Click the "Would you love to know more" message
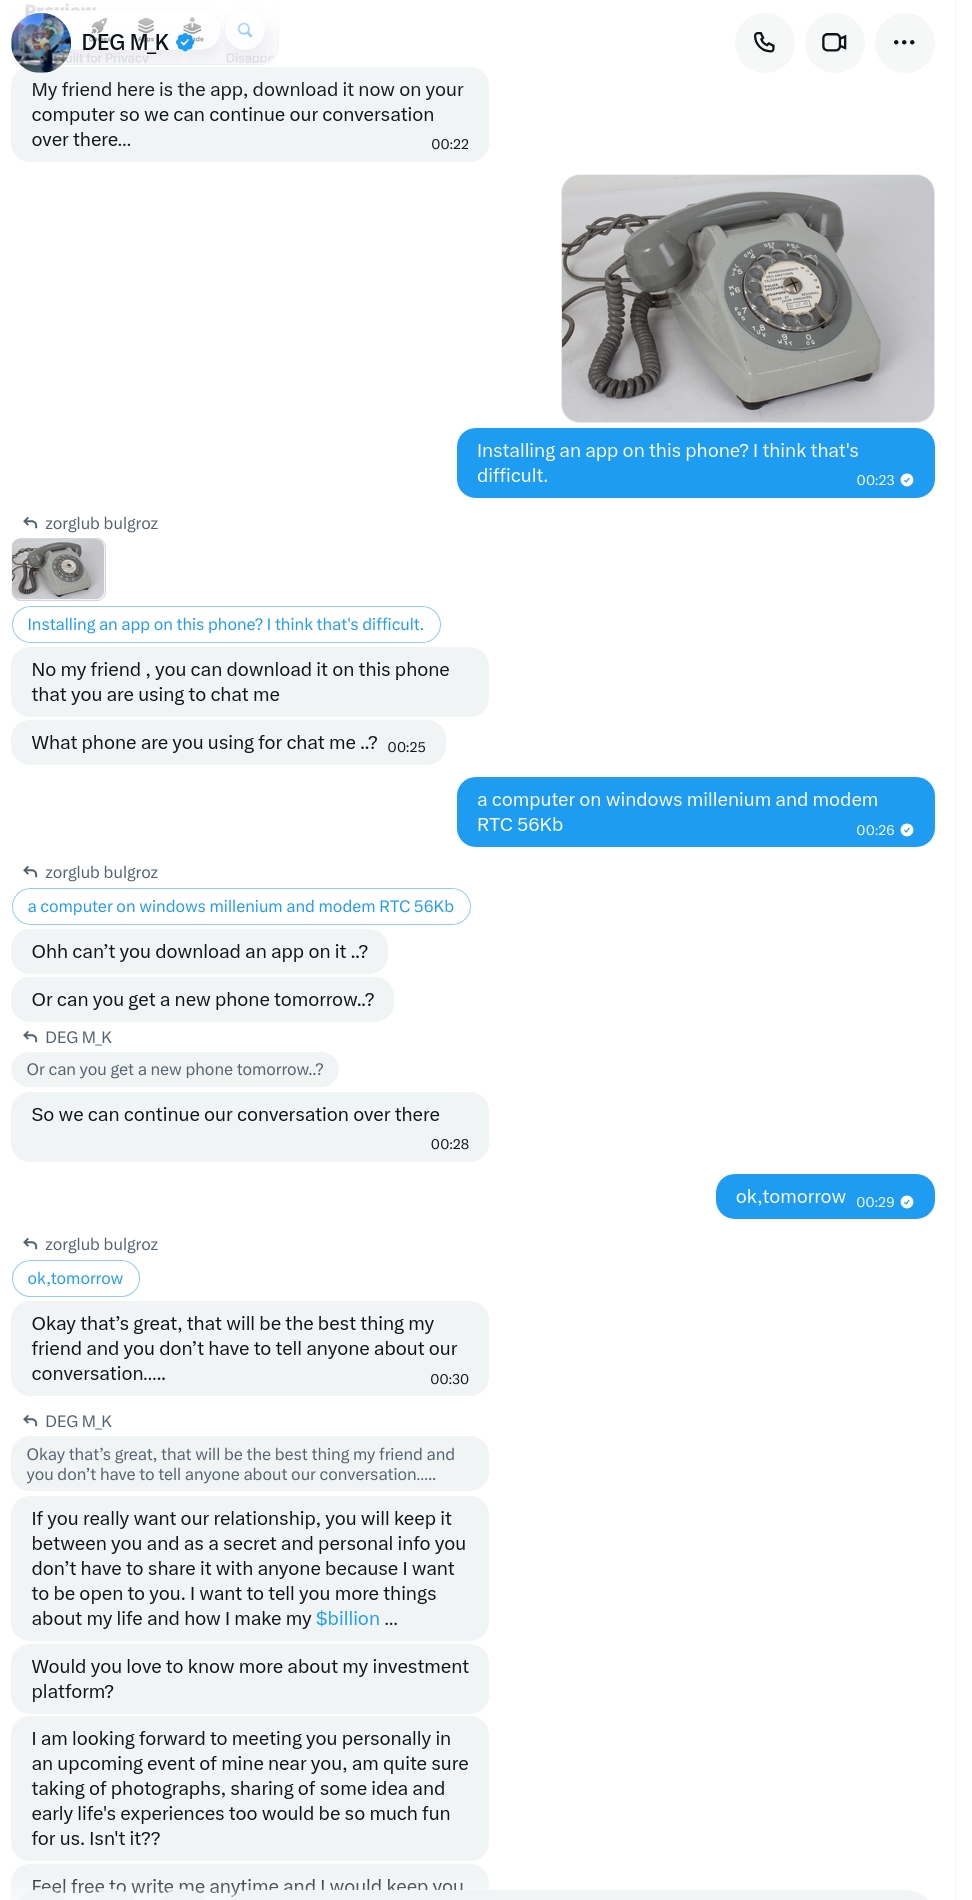This screenshot has height=1900, width=972. (x=249, y=1678)
